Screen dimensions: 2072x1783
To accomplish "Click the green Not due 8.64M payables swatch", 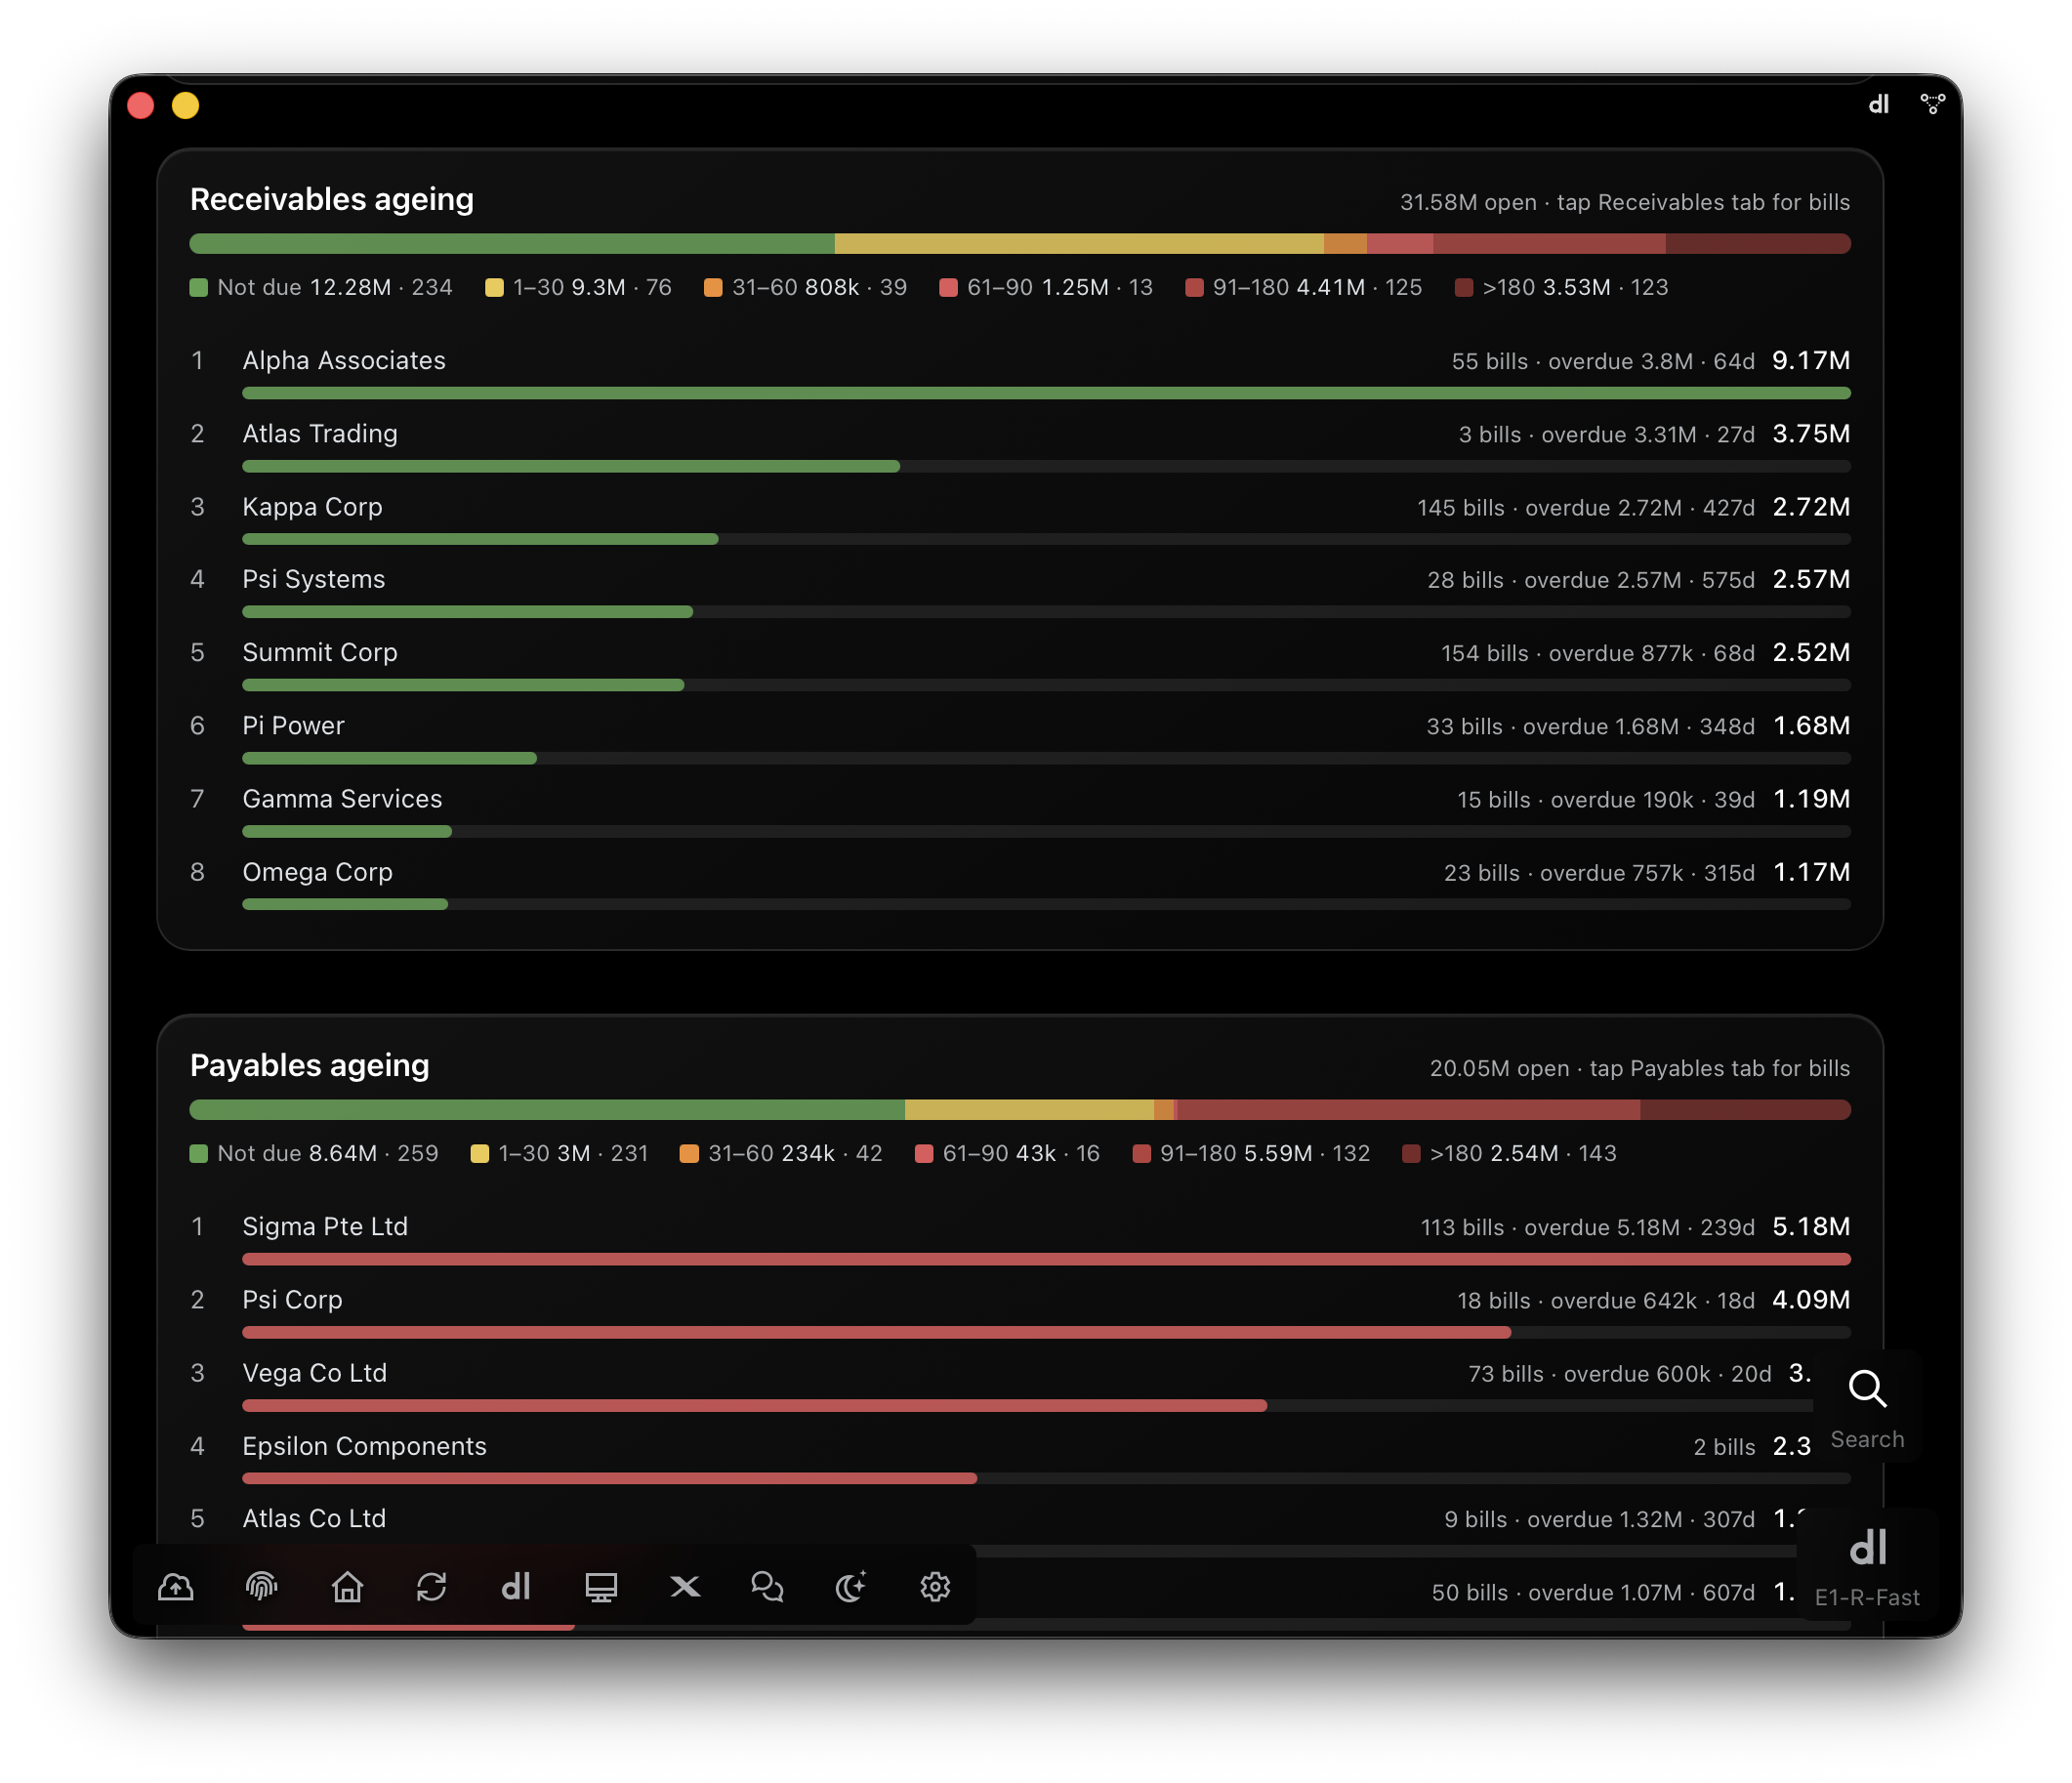I will 199,1154.
